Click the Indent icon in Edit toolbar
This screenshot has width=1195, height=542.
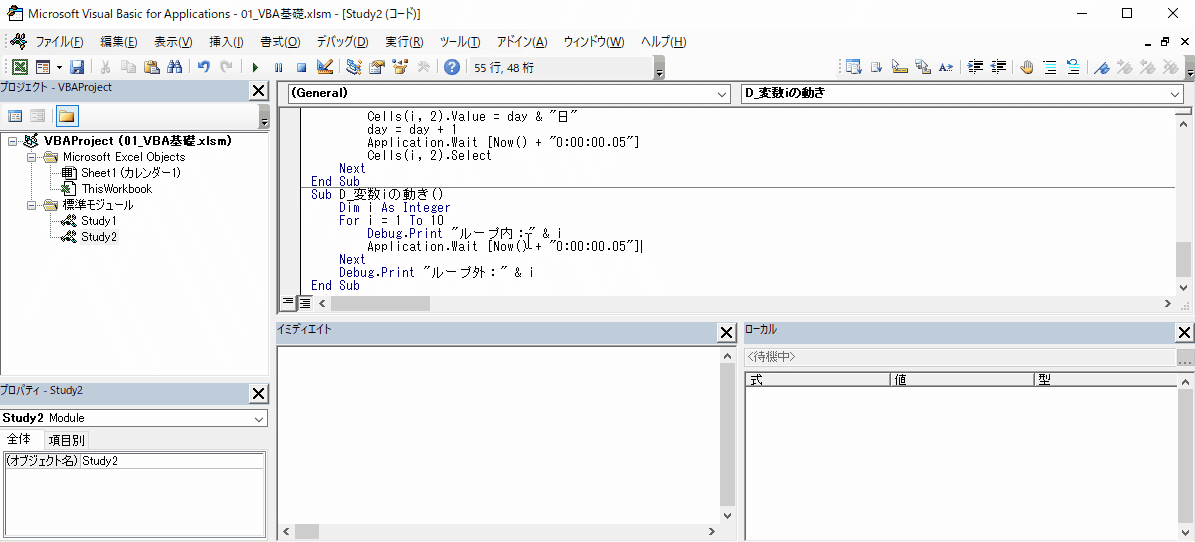click(x=975, y=67)
